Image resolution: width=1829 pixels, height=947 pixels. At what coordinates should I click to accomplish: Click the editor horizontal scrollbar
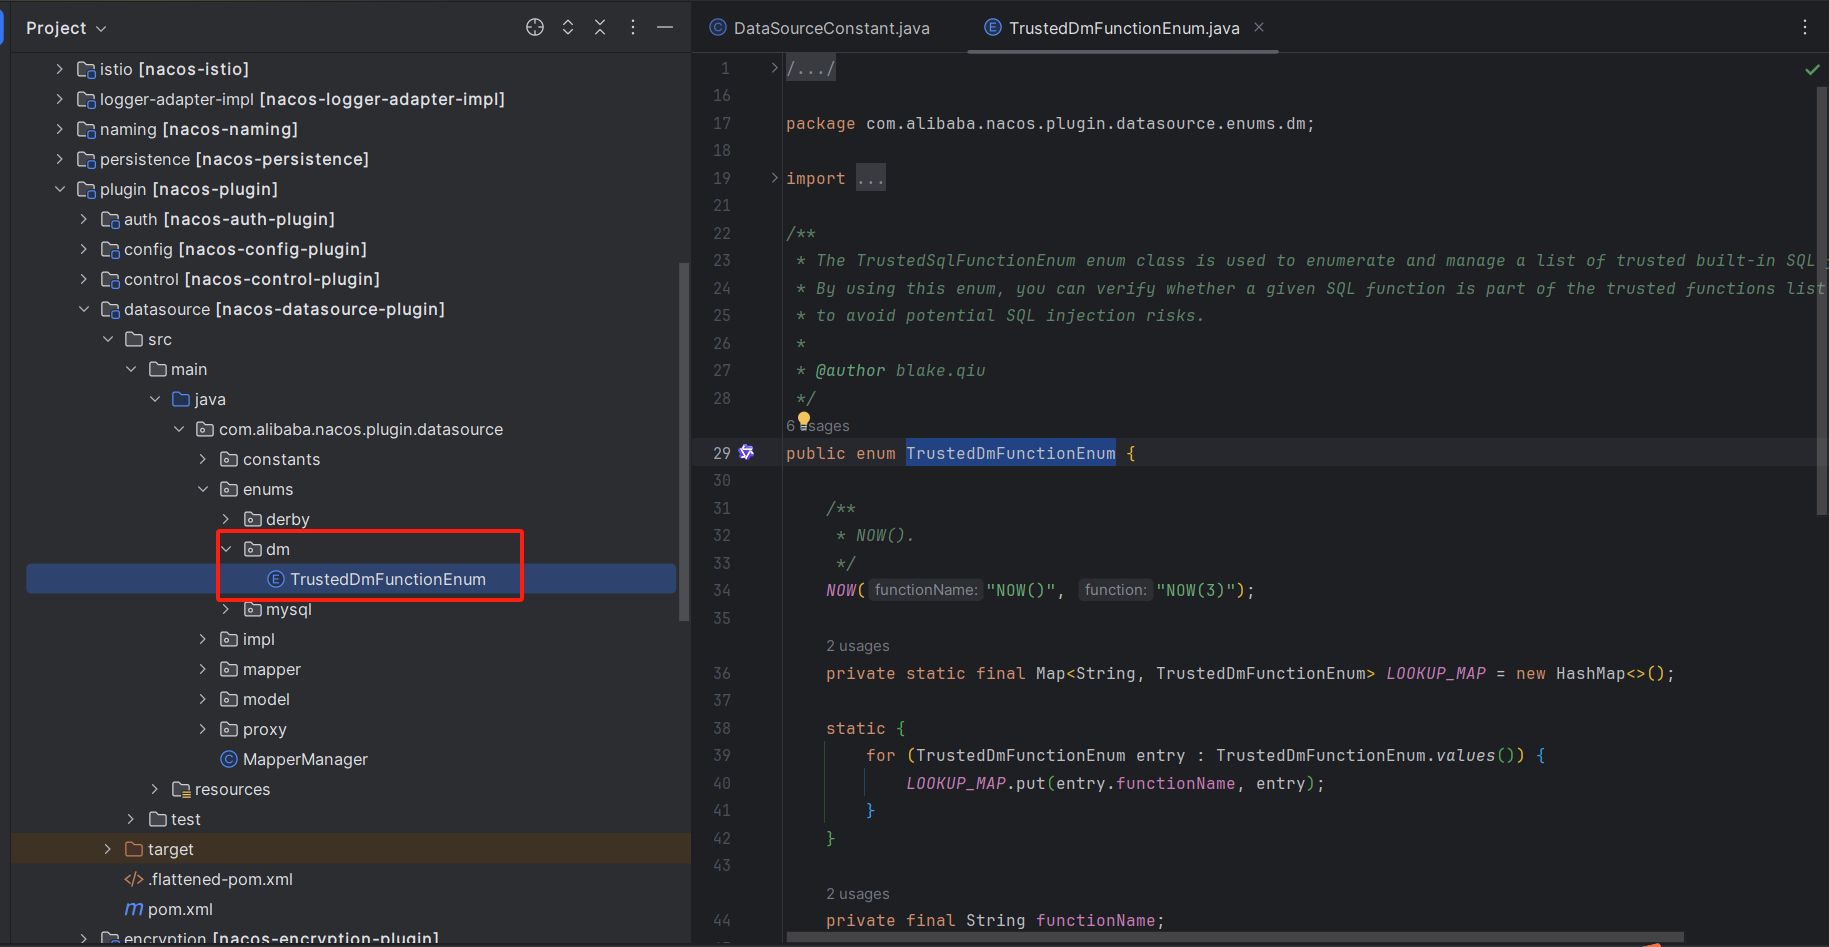coord(1235,938)
